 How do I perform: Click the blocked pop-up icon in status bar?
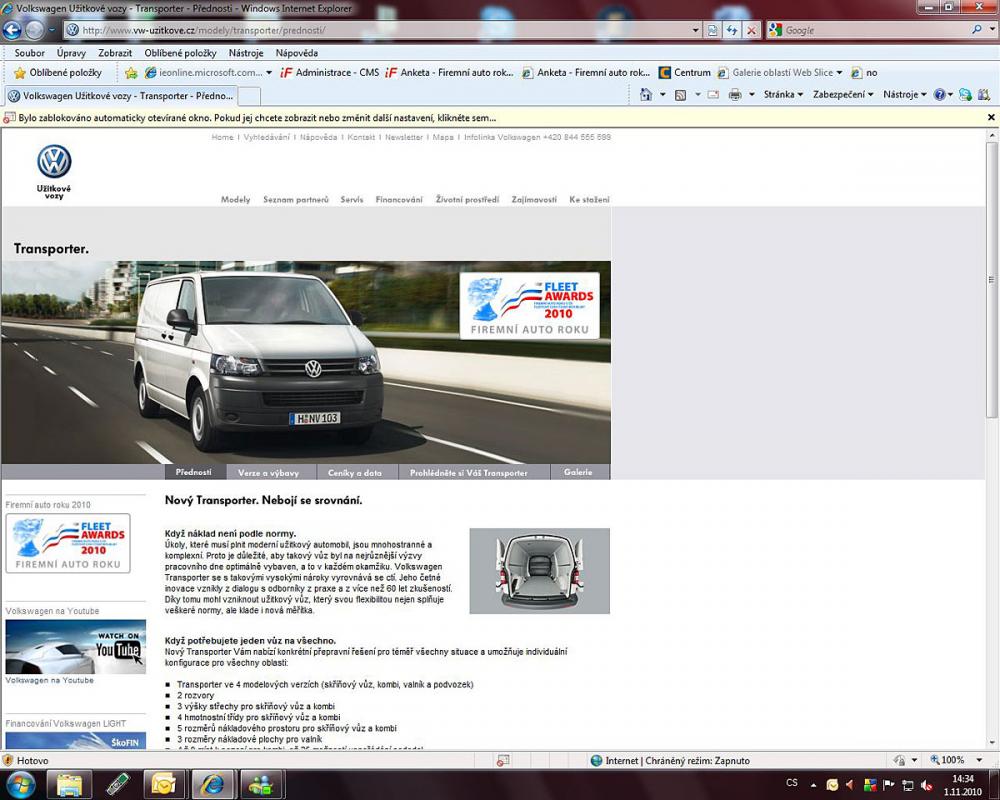pos(503,760)
